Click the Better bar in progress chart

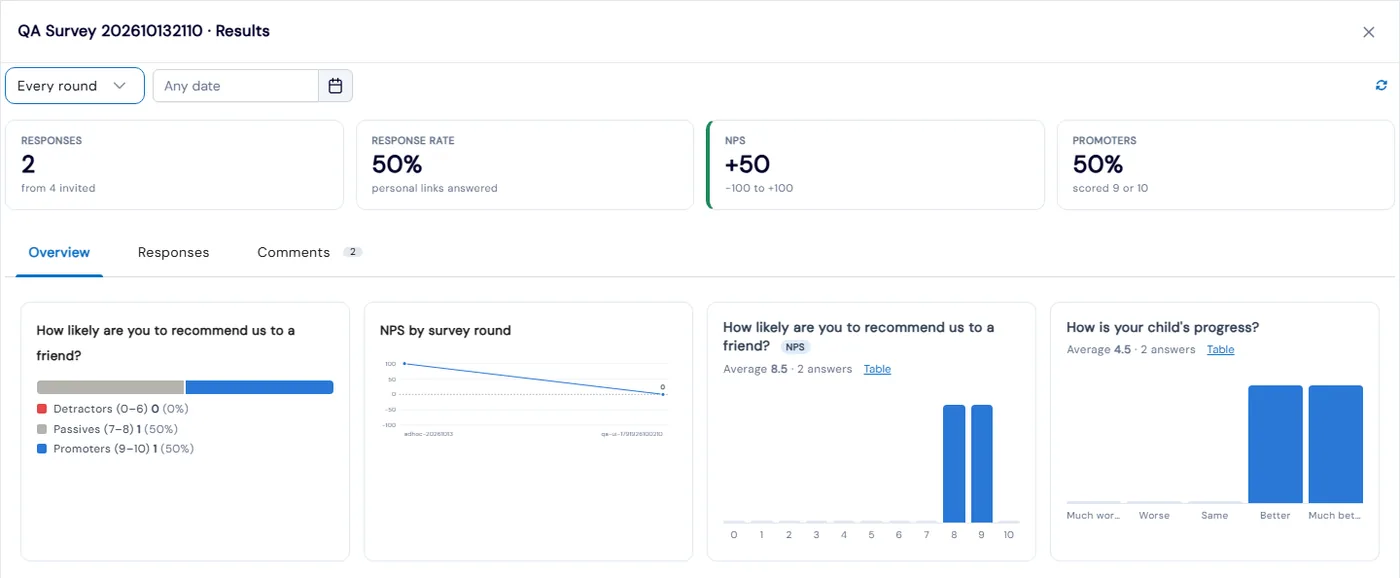(x=1275, y=444)
